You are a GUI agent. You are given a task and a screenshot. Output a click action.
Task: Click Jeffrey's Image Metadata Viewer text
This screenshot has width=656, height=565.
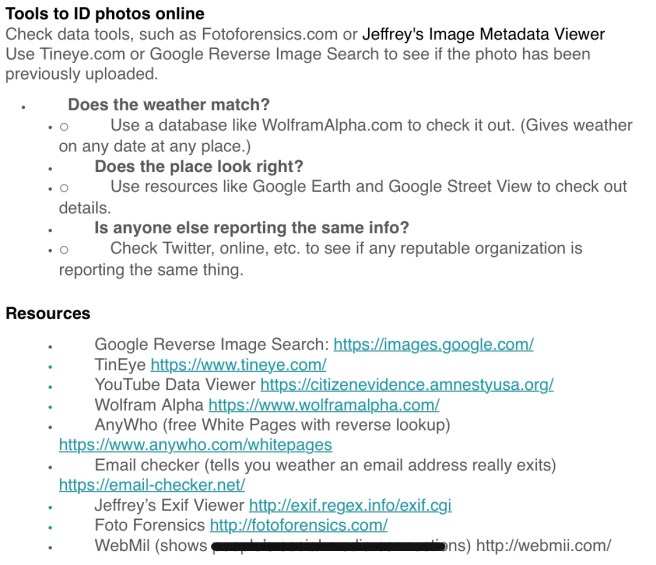click(x=483, y=33)
